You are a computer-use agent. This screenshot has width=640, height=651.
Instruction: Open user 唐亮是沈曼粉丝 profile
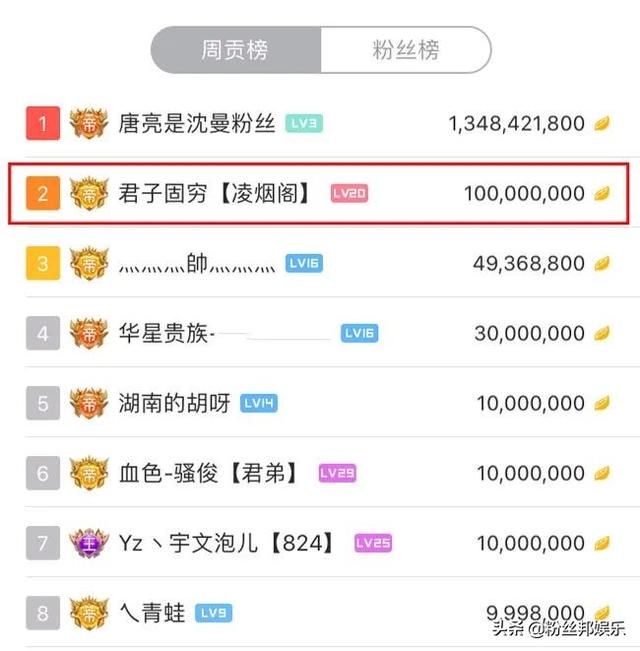197,123
